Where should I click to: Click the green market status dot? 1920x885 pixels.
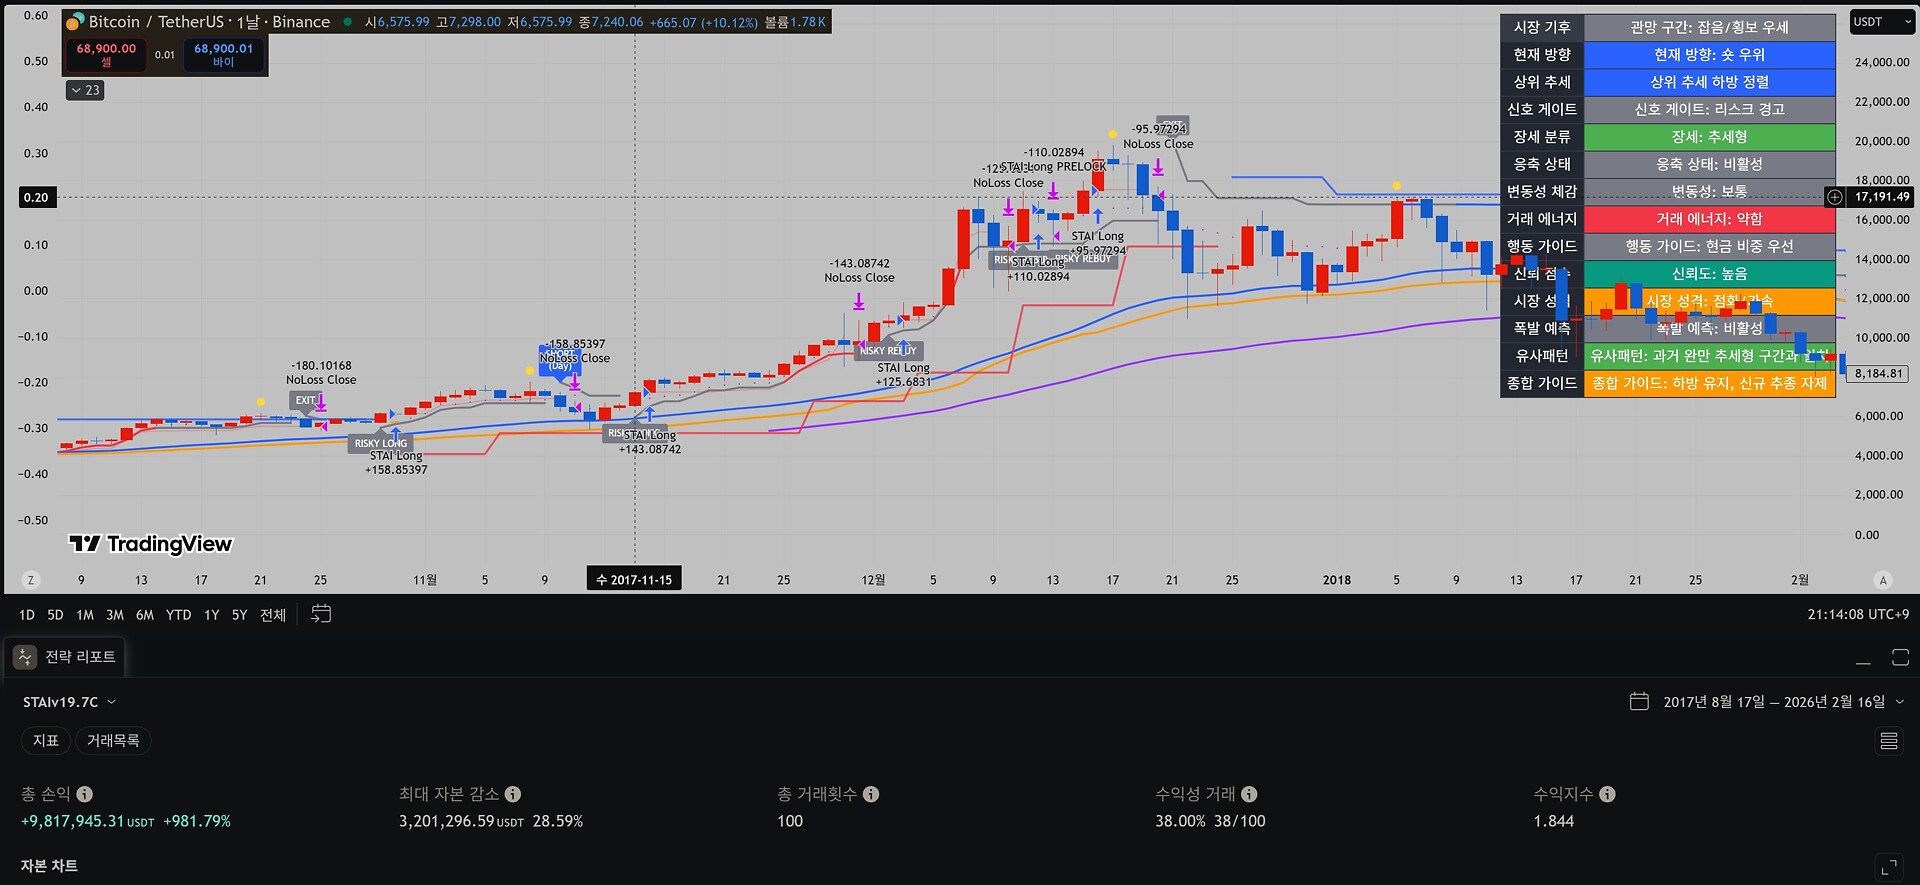pyautogui.click(x=347, y=22)
